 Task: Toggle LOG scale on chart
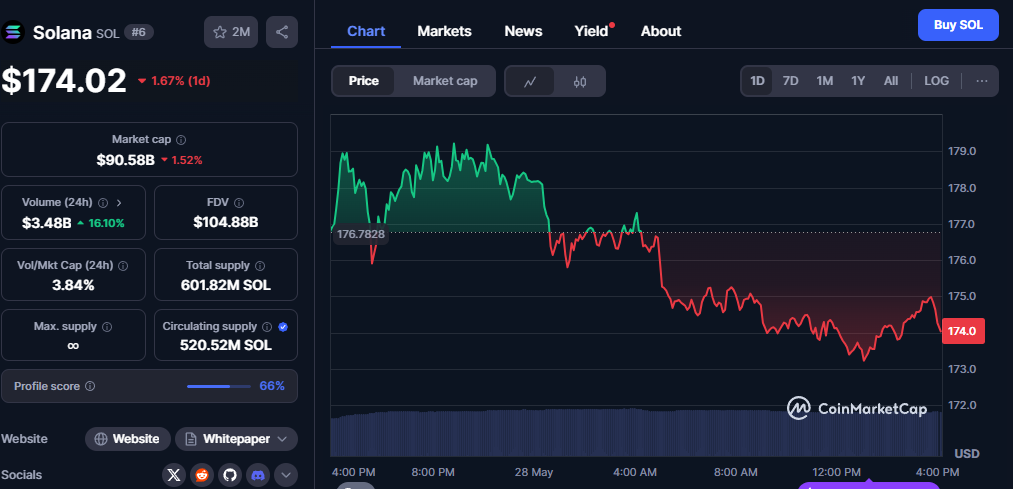936,81
